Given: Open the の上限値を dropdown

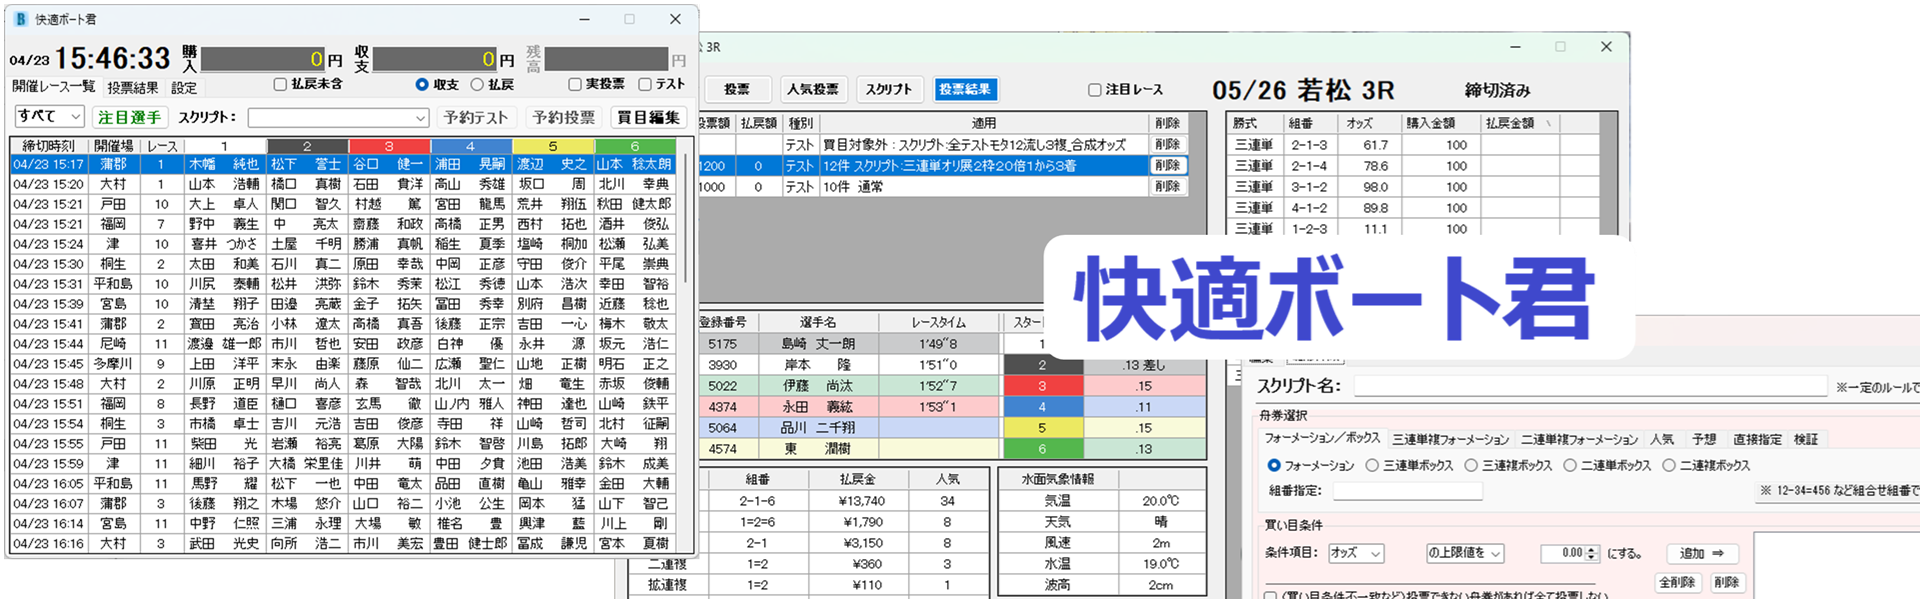Looking at the screenshot, I should click(1465, 553).
